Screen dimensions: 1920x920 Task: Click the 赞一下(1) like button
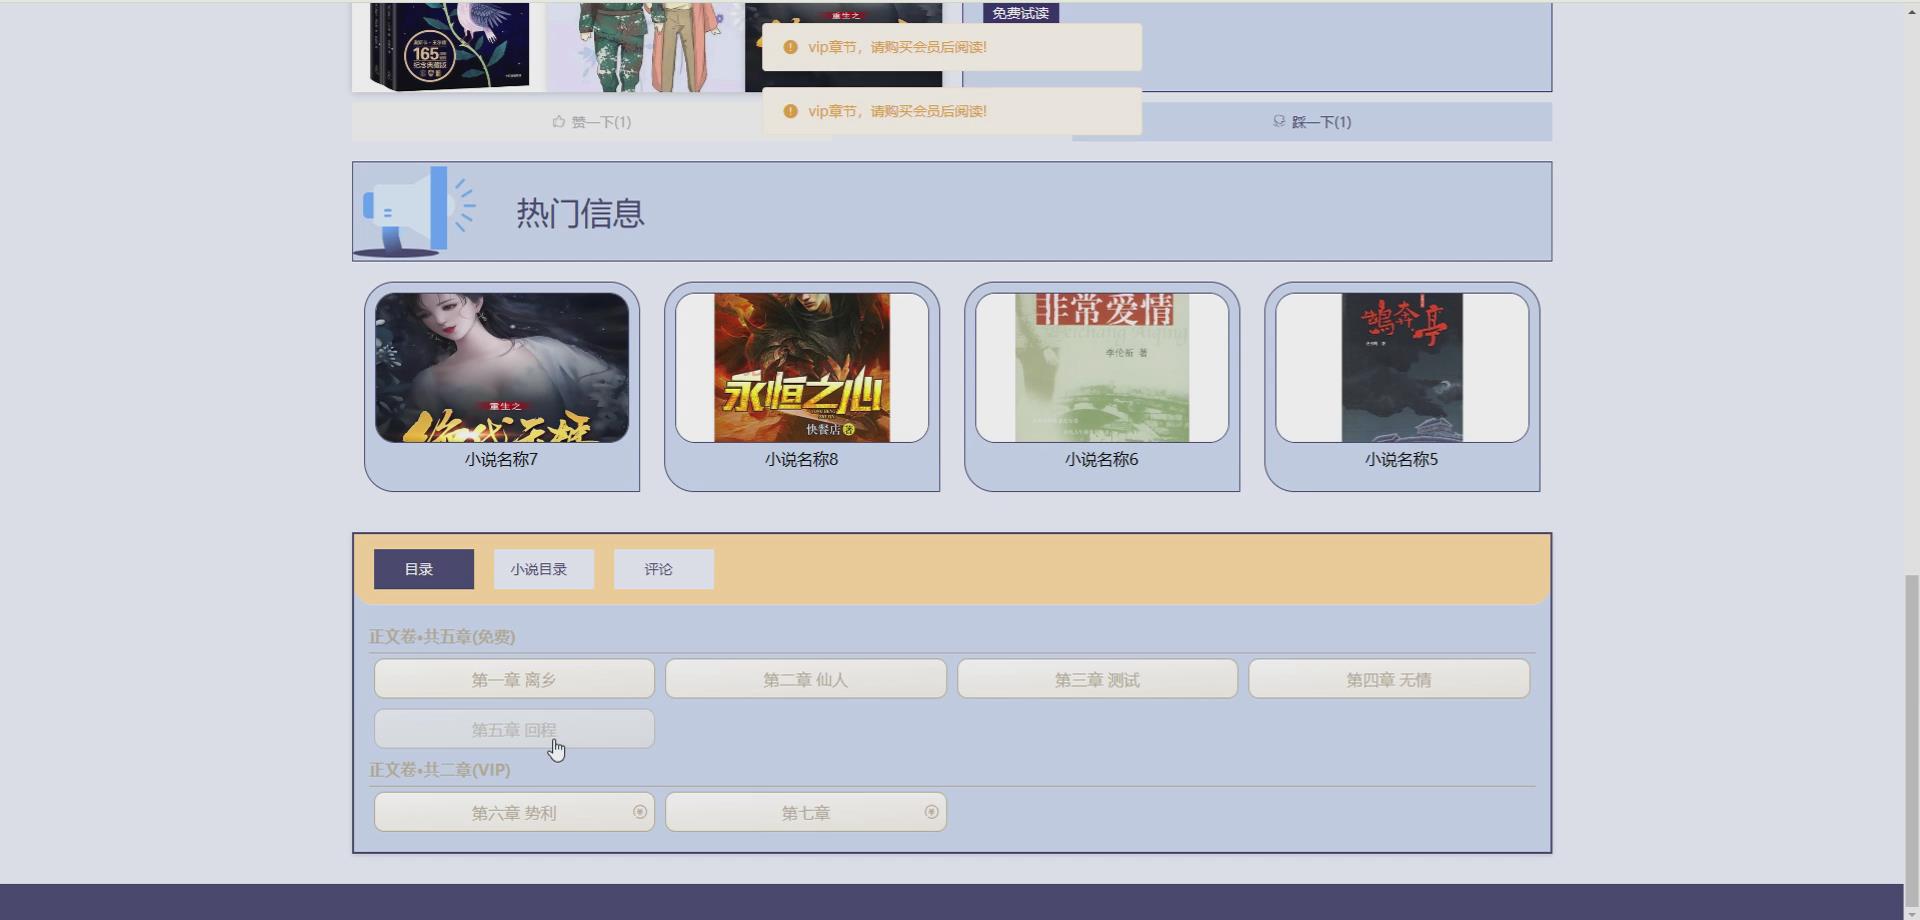592,122
